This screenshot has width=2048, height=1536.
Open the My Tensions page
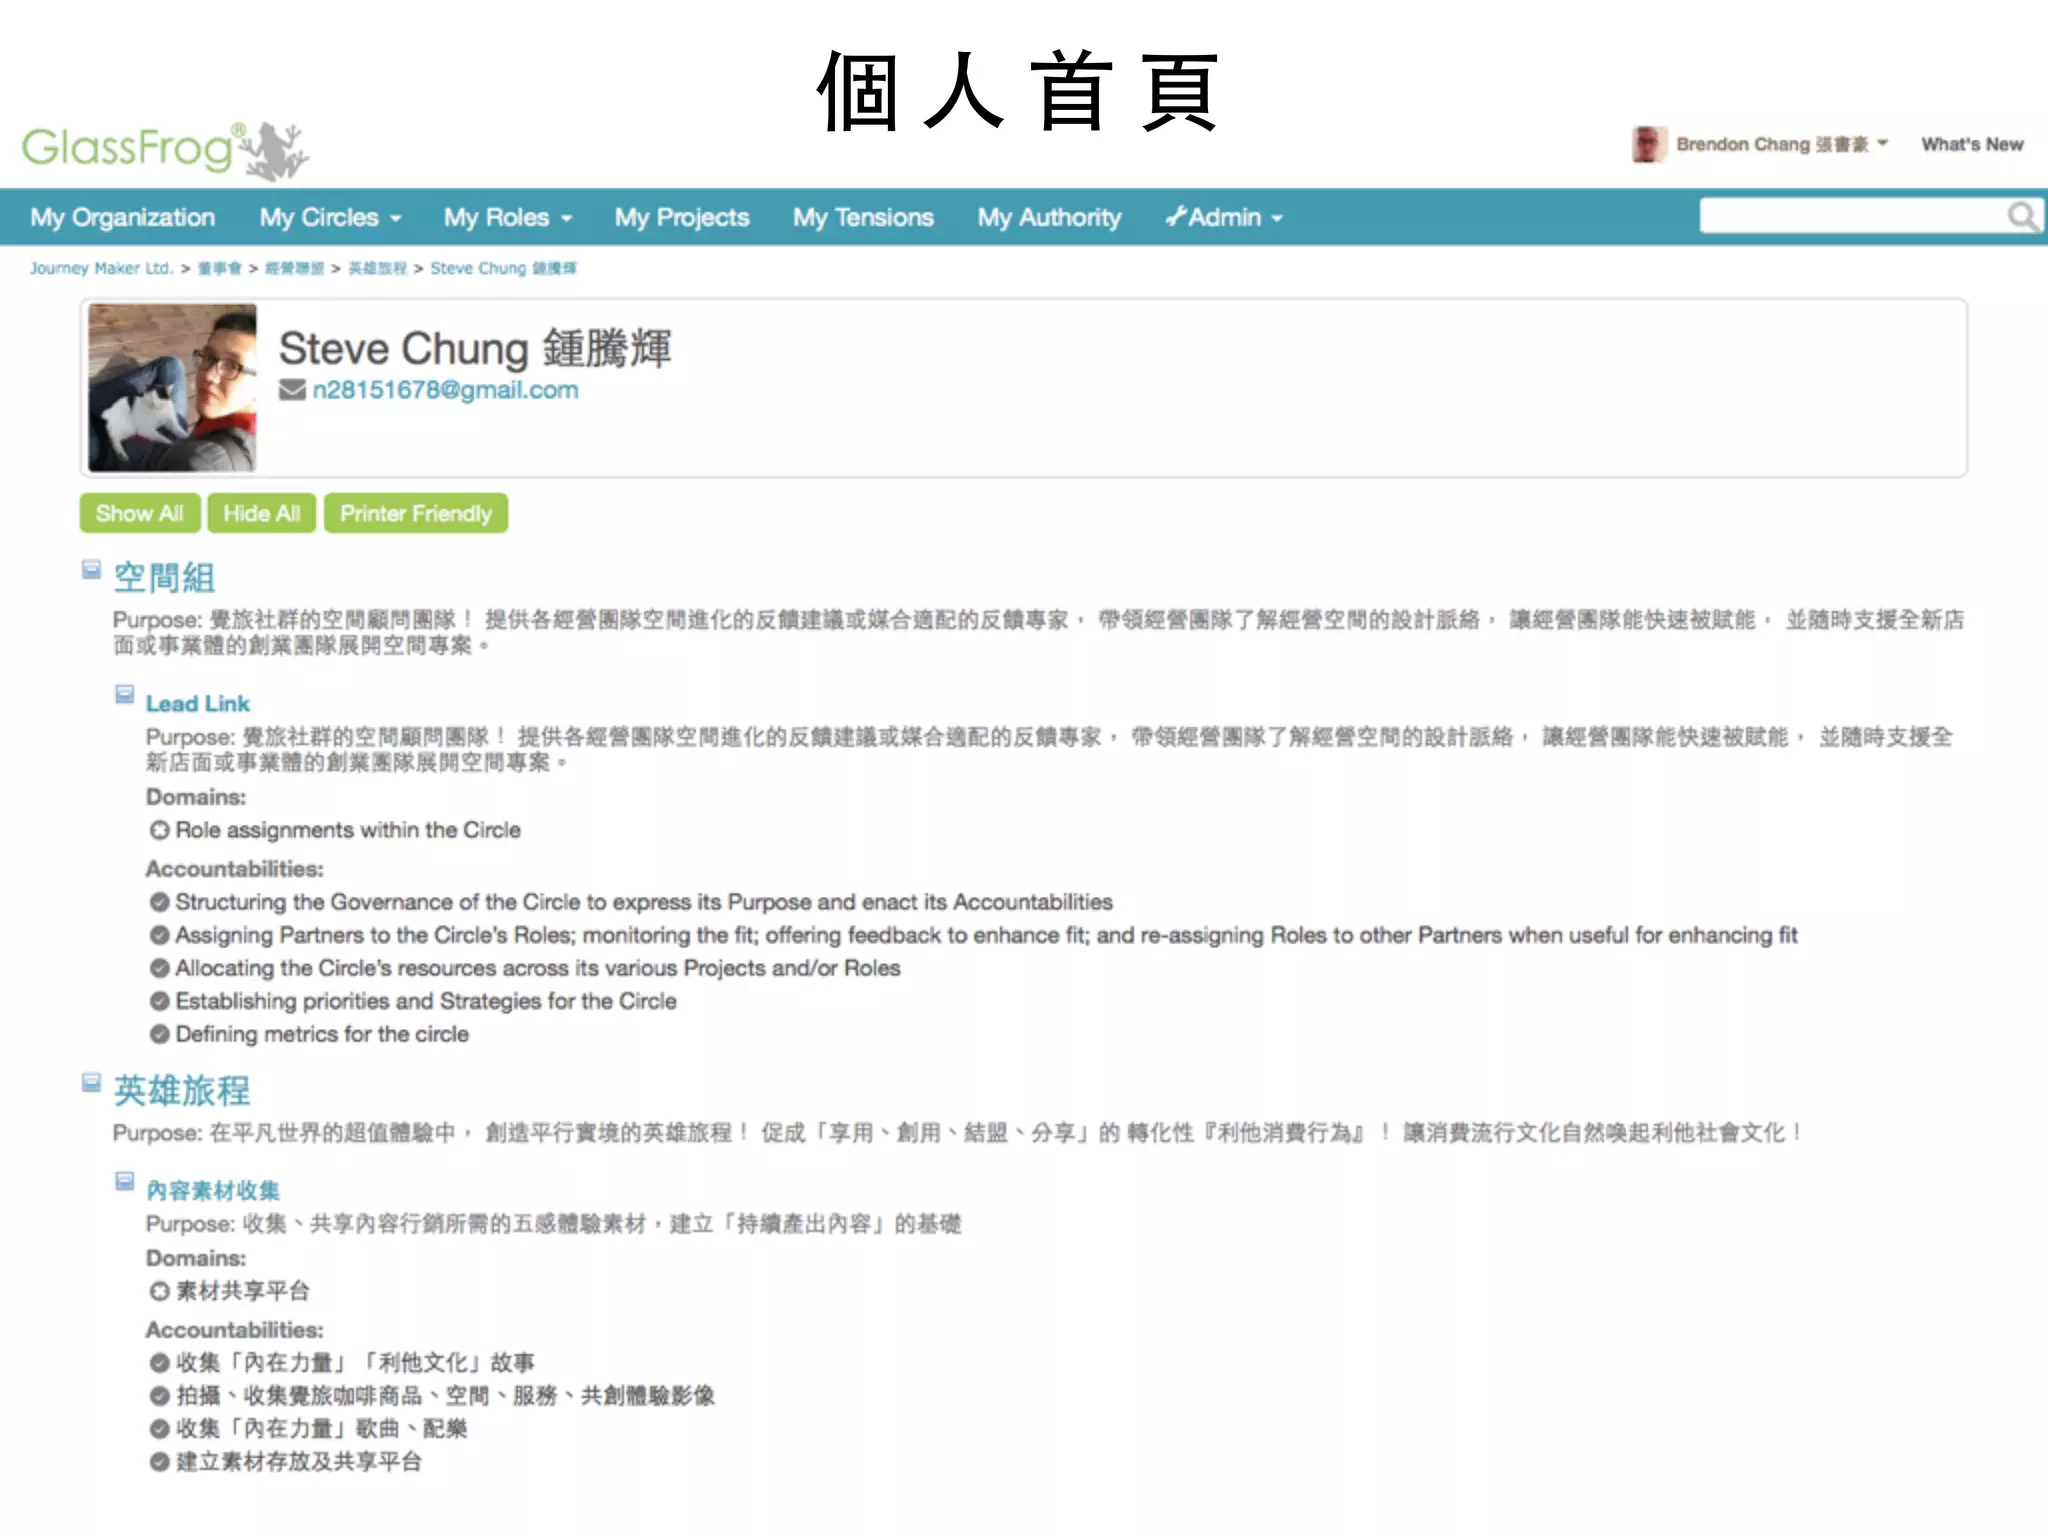point(863,218)
